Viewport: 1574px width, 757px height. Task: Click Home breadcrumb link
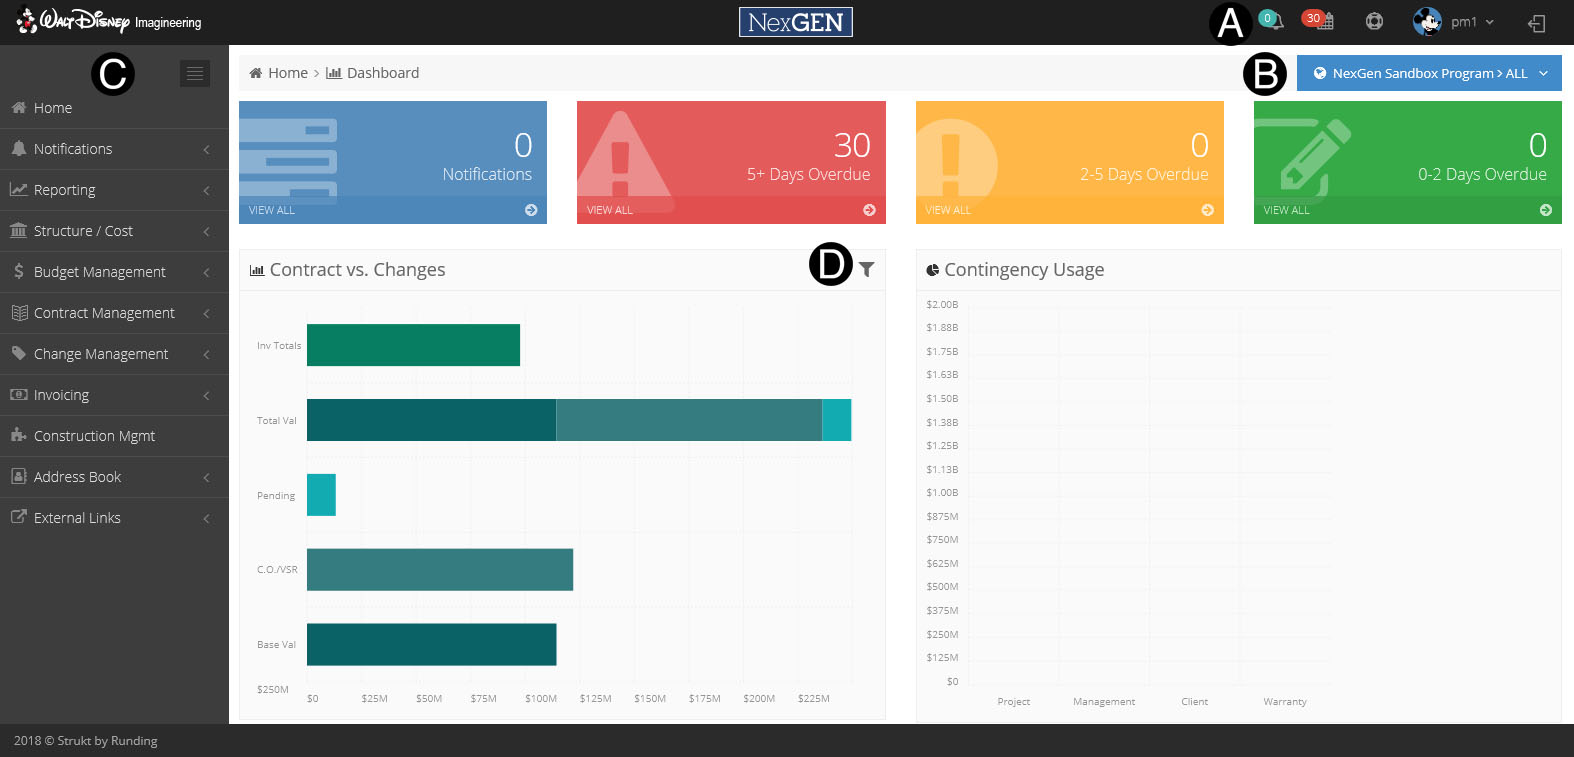[x=287, y=73]
